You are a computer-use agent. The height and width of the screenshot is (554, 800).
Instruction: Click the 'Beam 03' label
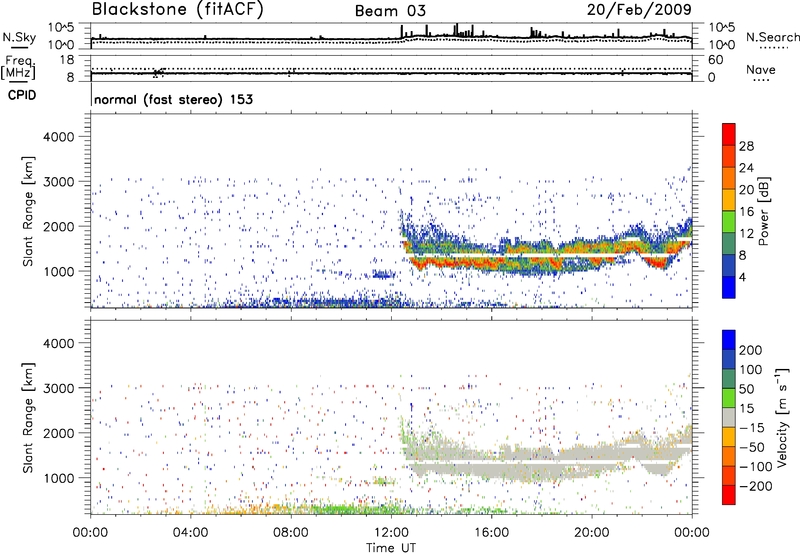[390, 11]
